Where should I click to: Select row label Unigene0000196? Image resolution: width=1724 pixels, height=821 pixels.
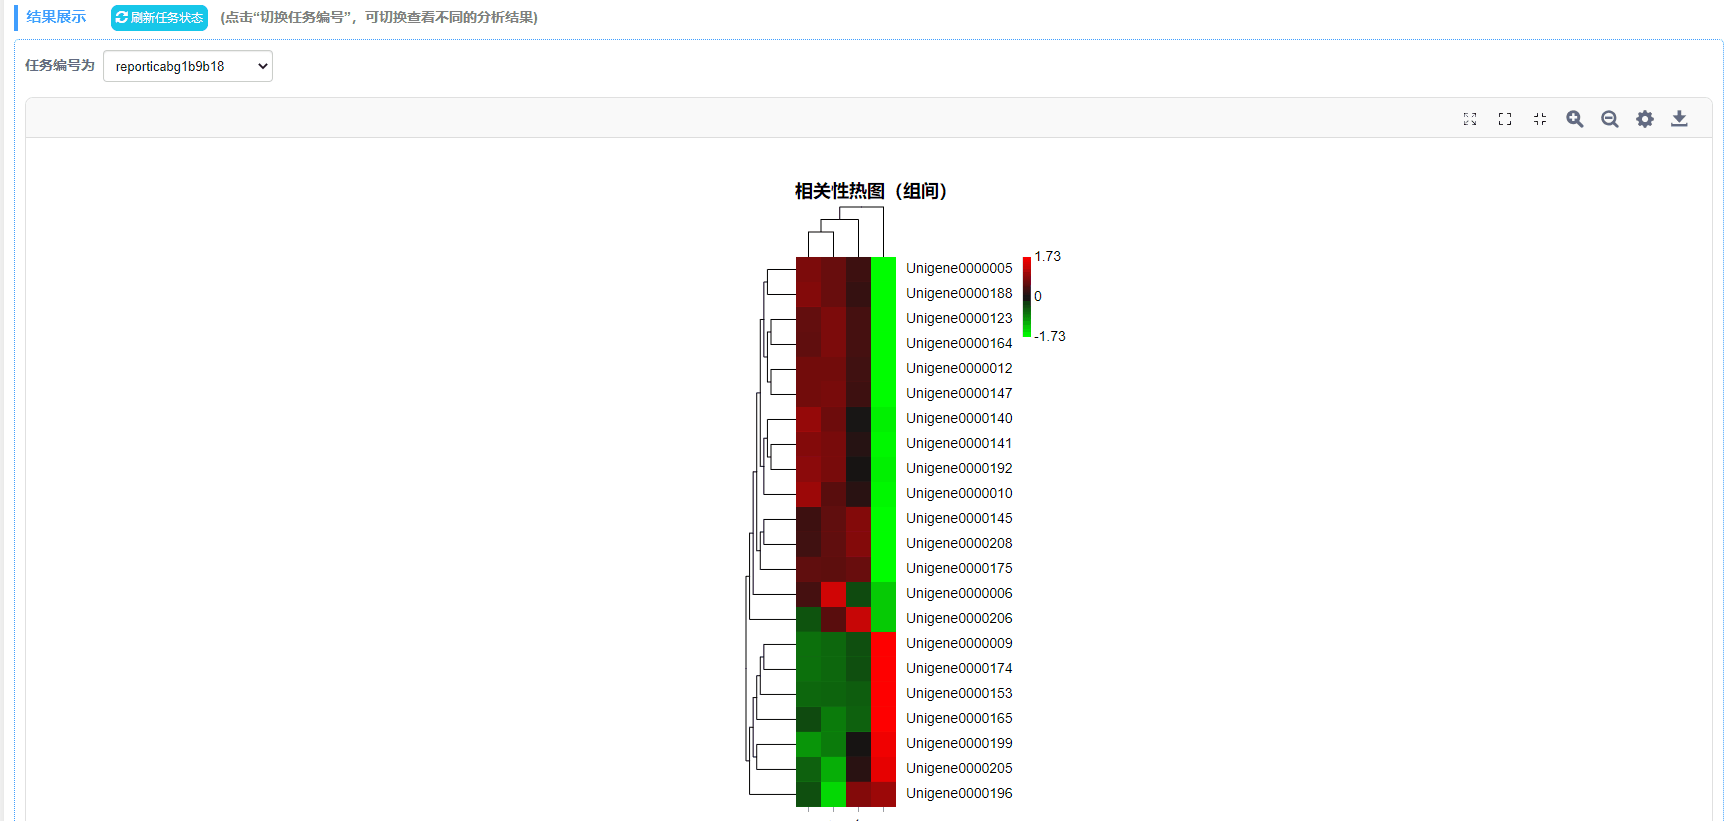point(959,793)
